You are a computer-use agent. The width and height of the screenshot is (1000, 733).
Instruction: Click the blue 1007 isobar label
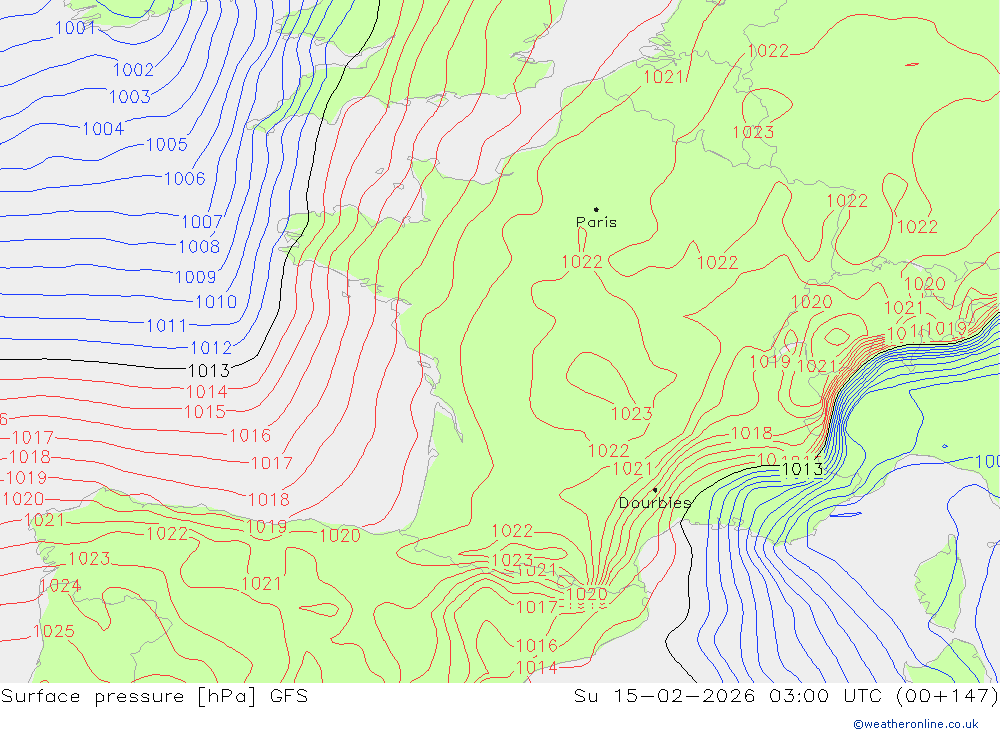202,222
